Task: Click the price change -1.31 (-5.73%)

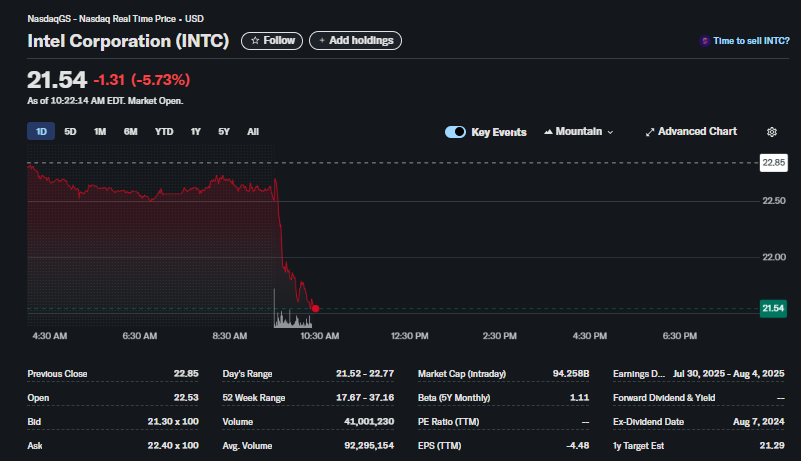Action: [x=142, y=80]
